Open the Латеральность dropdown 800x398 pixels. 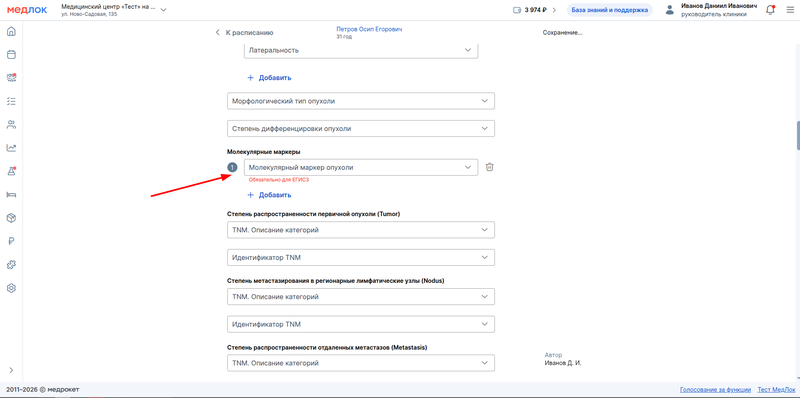(361, 51)
